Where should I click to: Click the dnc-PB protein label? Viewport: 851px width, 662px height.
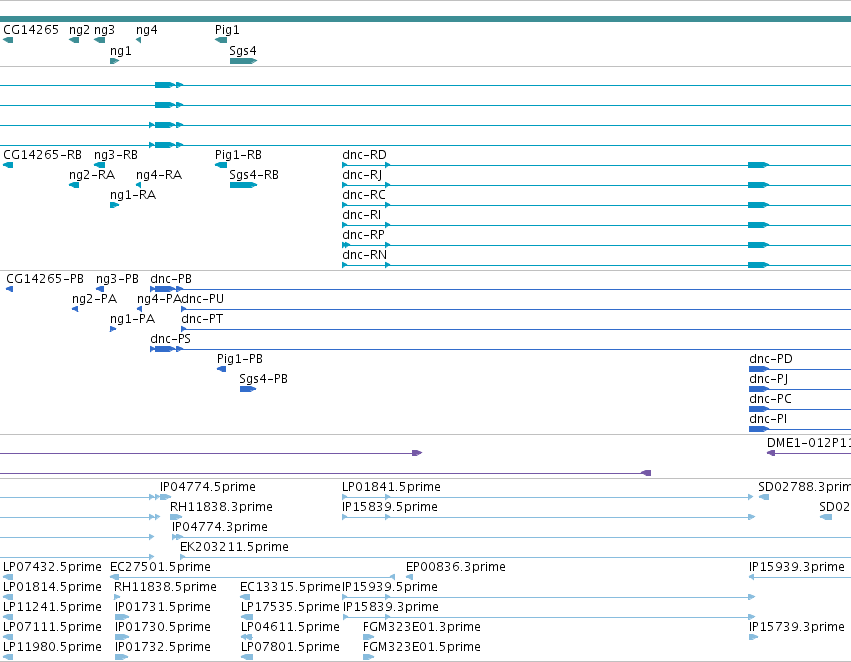[x=171, y=279]
